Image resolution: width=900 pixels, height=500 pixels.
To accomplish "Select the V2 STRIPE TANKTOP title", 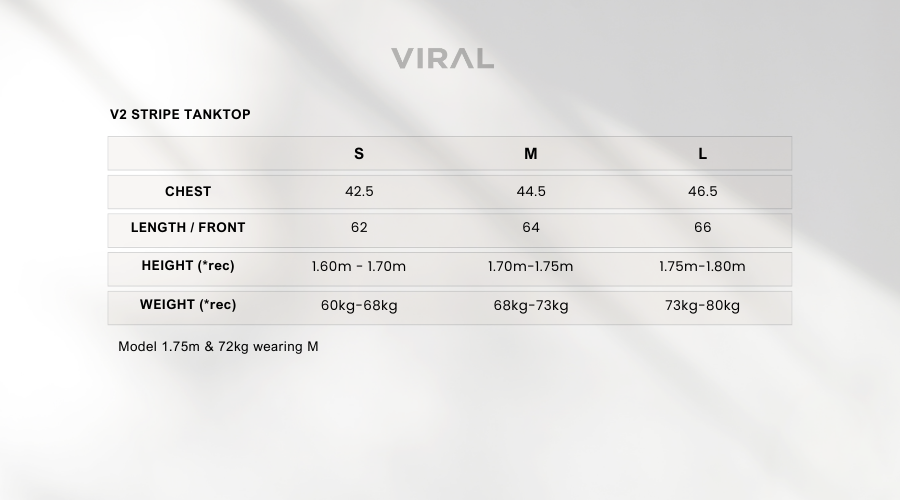I will pos(180,114).
